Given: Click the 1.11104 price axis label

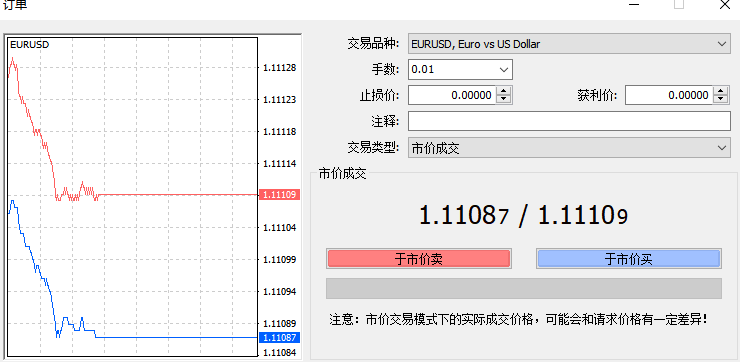Looking at the screenshot, I should pyautogui.click(x=280, y=227).
